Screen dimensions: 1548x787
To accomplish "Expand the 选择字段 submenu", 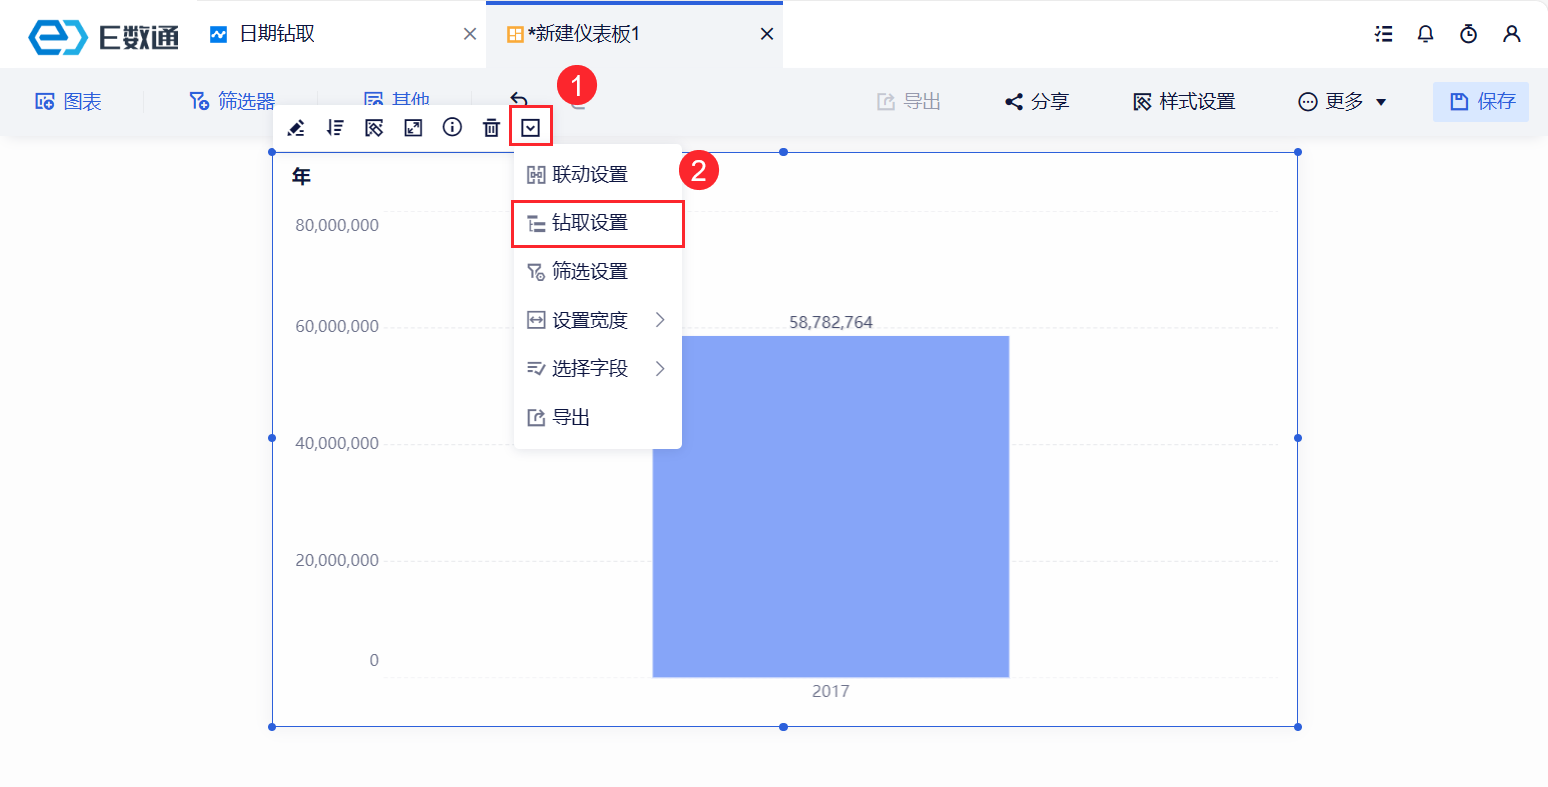I will pos(597,369).
